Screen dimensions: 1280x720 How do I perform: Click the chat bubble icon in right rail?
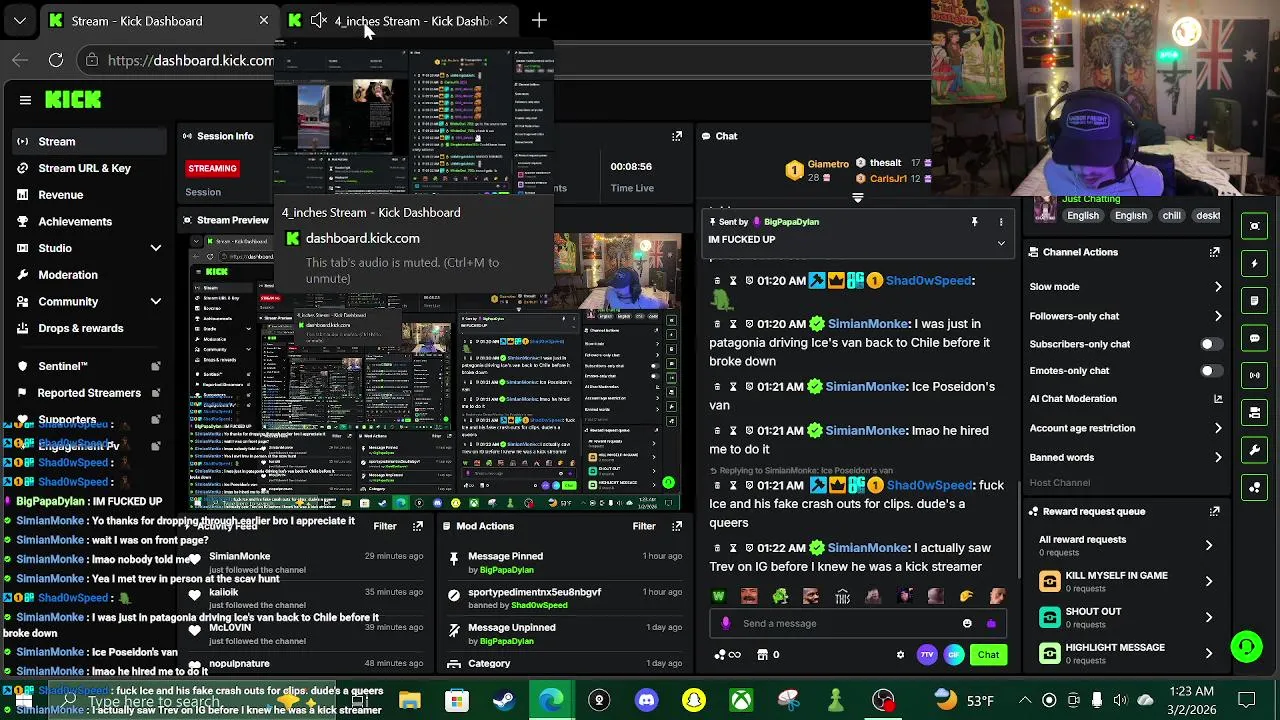point(1254,338)
